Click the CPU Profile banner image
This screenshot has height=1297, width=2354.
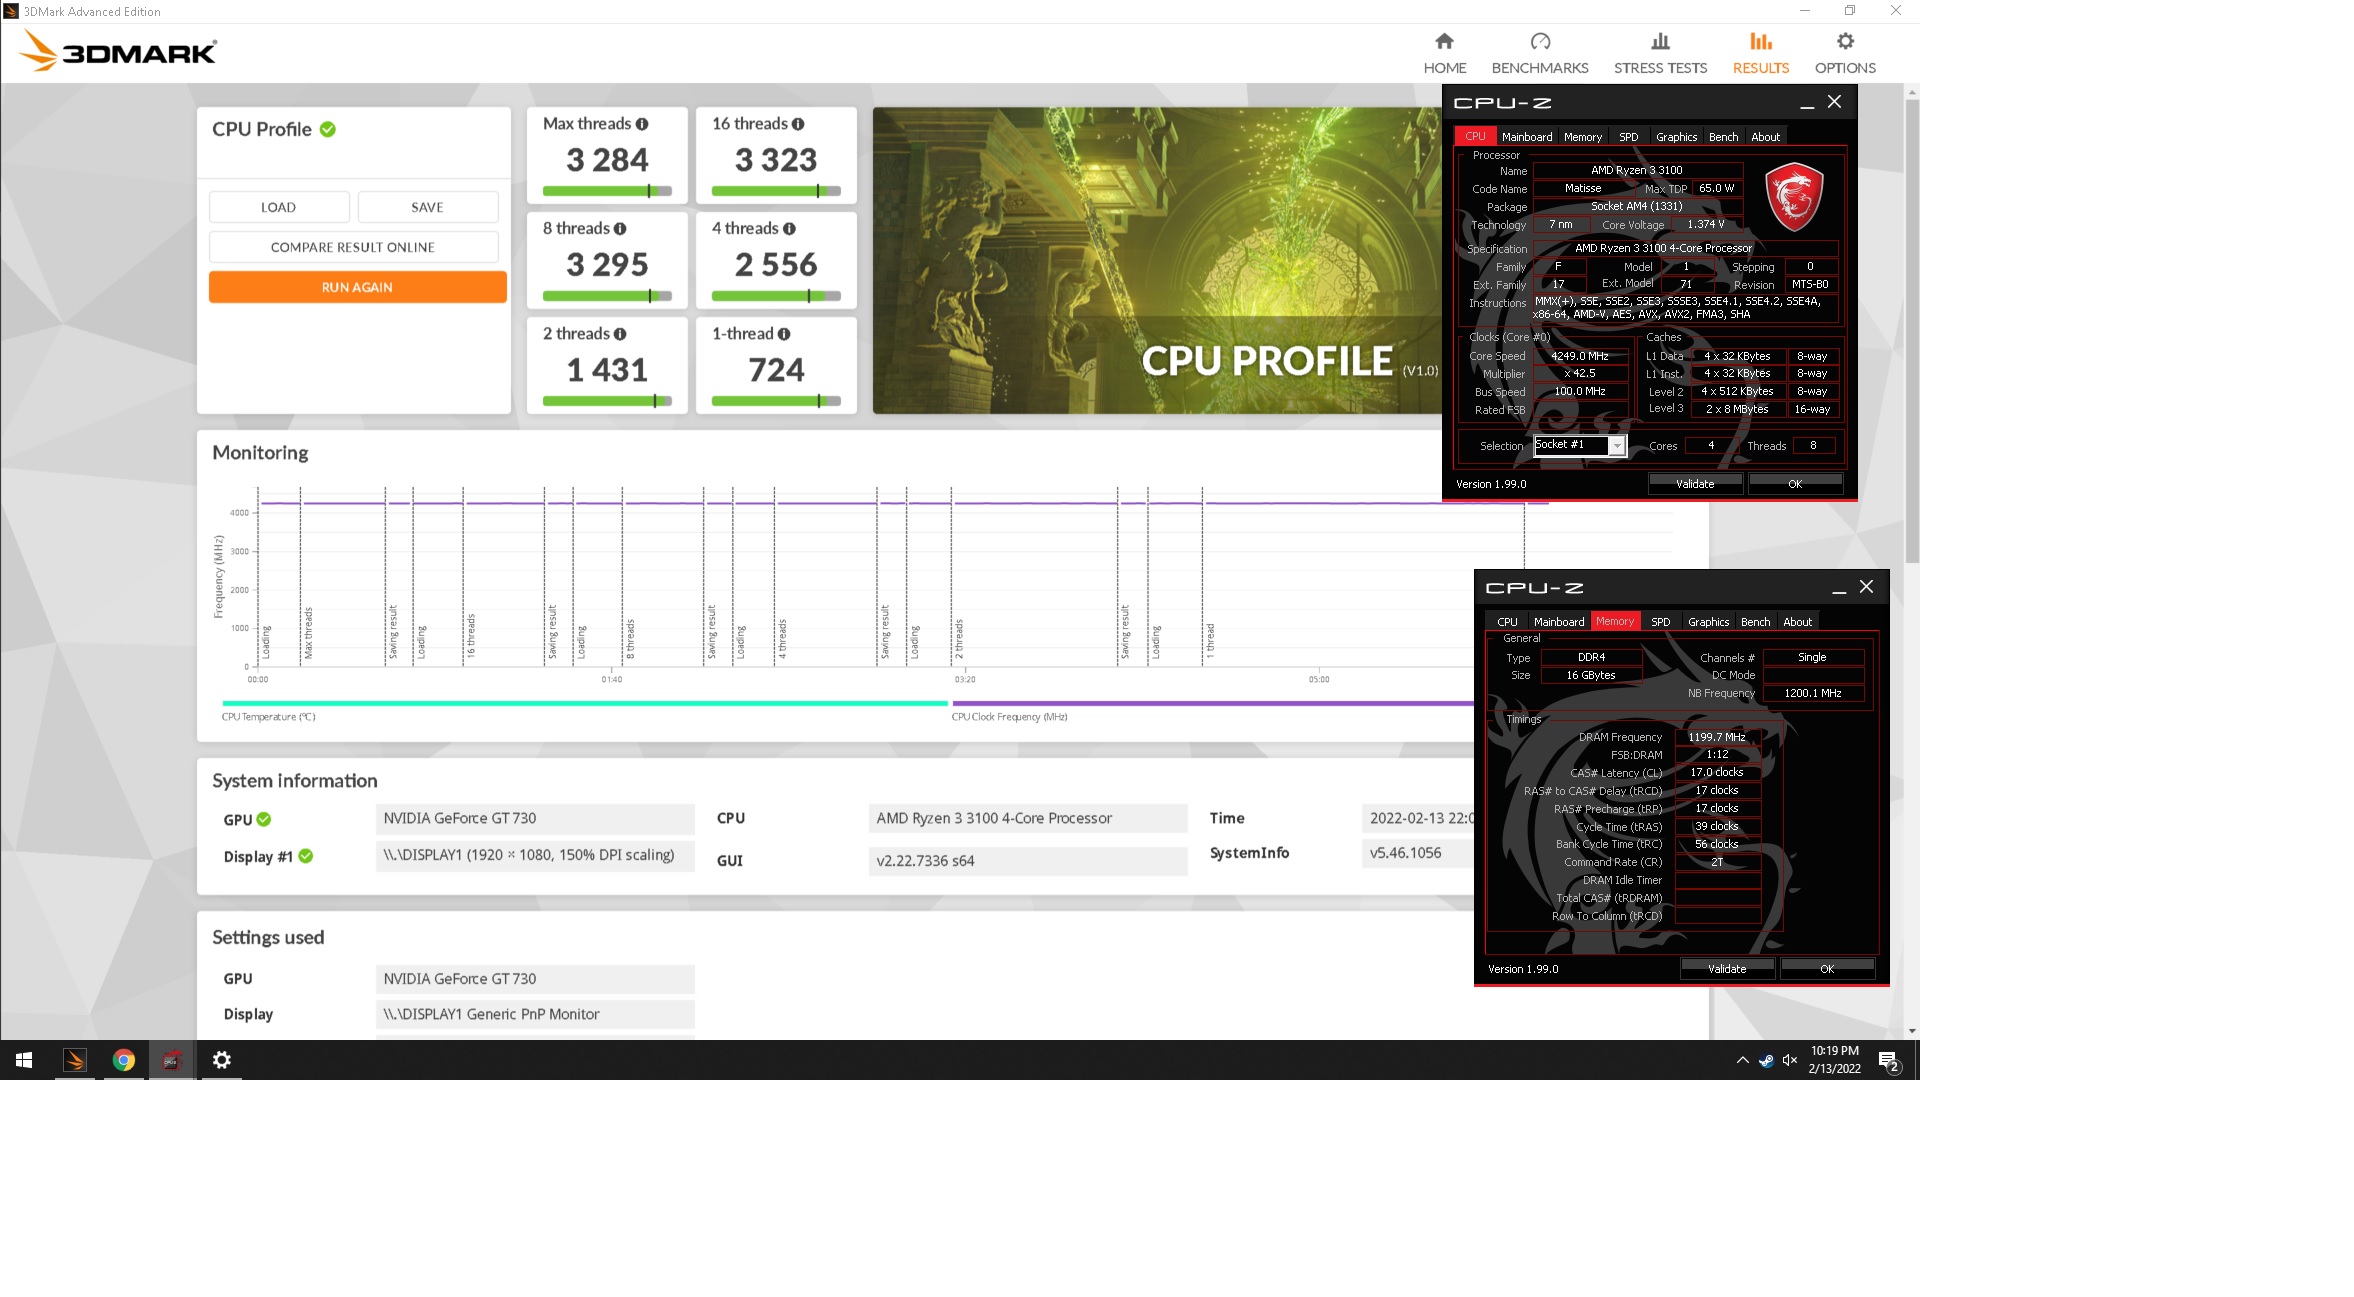(1156, 260)
